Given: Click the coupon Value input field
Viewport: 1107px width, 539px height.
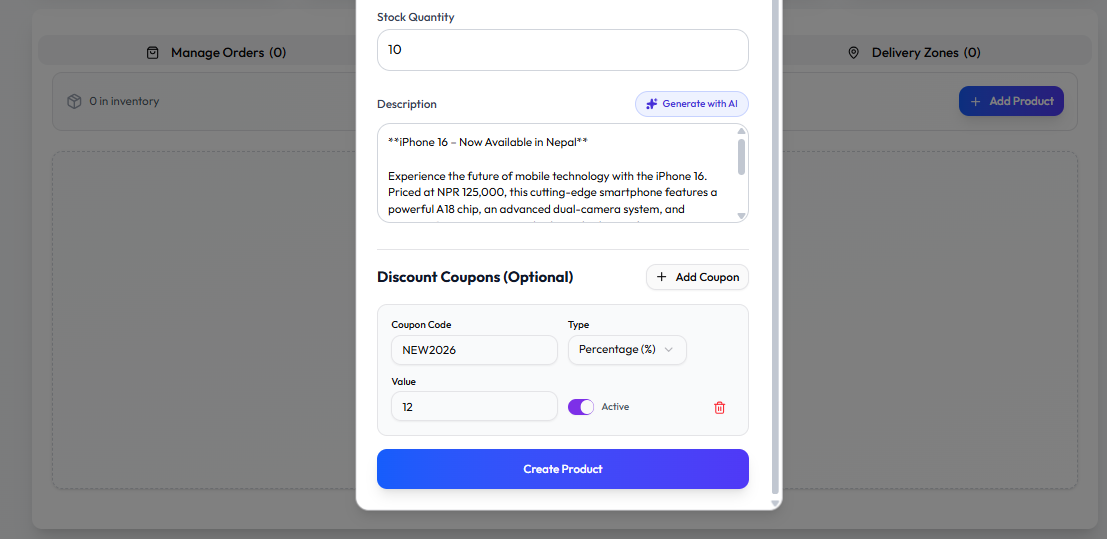Looking at the screenshot, I should 474,406.
